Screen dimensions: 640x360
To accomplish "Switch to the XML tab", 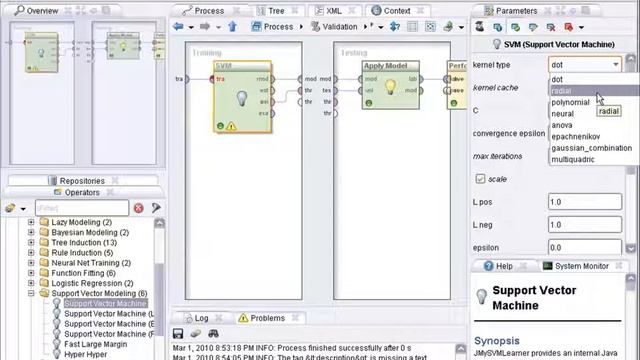I will pyautogui.click(x=333, y=11).
